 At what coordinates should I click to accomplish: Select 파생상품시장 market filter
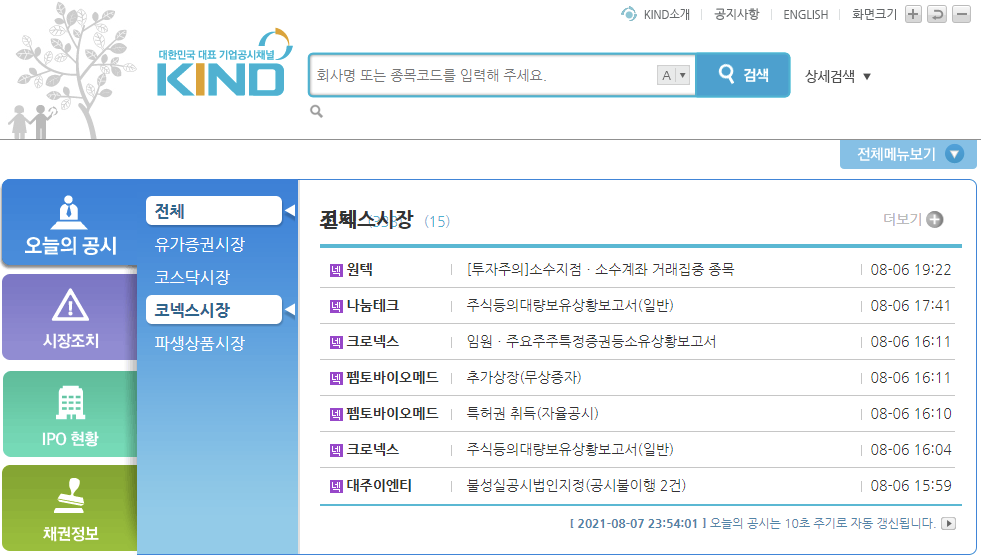click(x=200, y=342)
